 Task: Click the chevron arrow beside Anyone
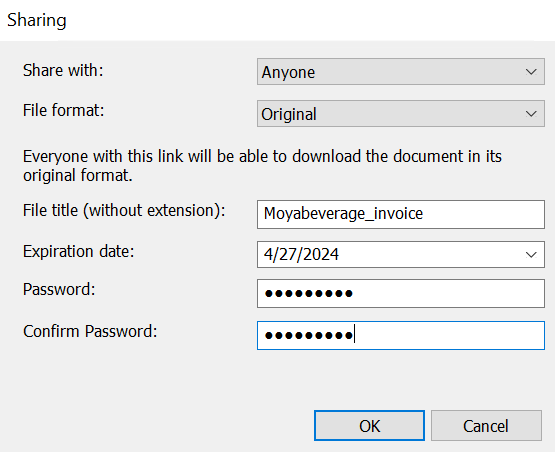[531, 72]
